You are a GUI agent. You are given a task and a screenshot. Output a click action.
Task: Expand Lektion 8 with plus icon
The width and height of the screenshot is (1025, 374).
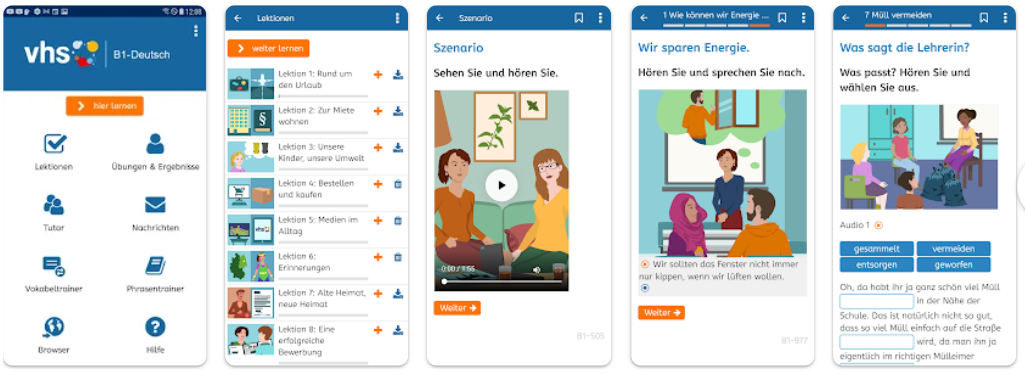(378, 331)
